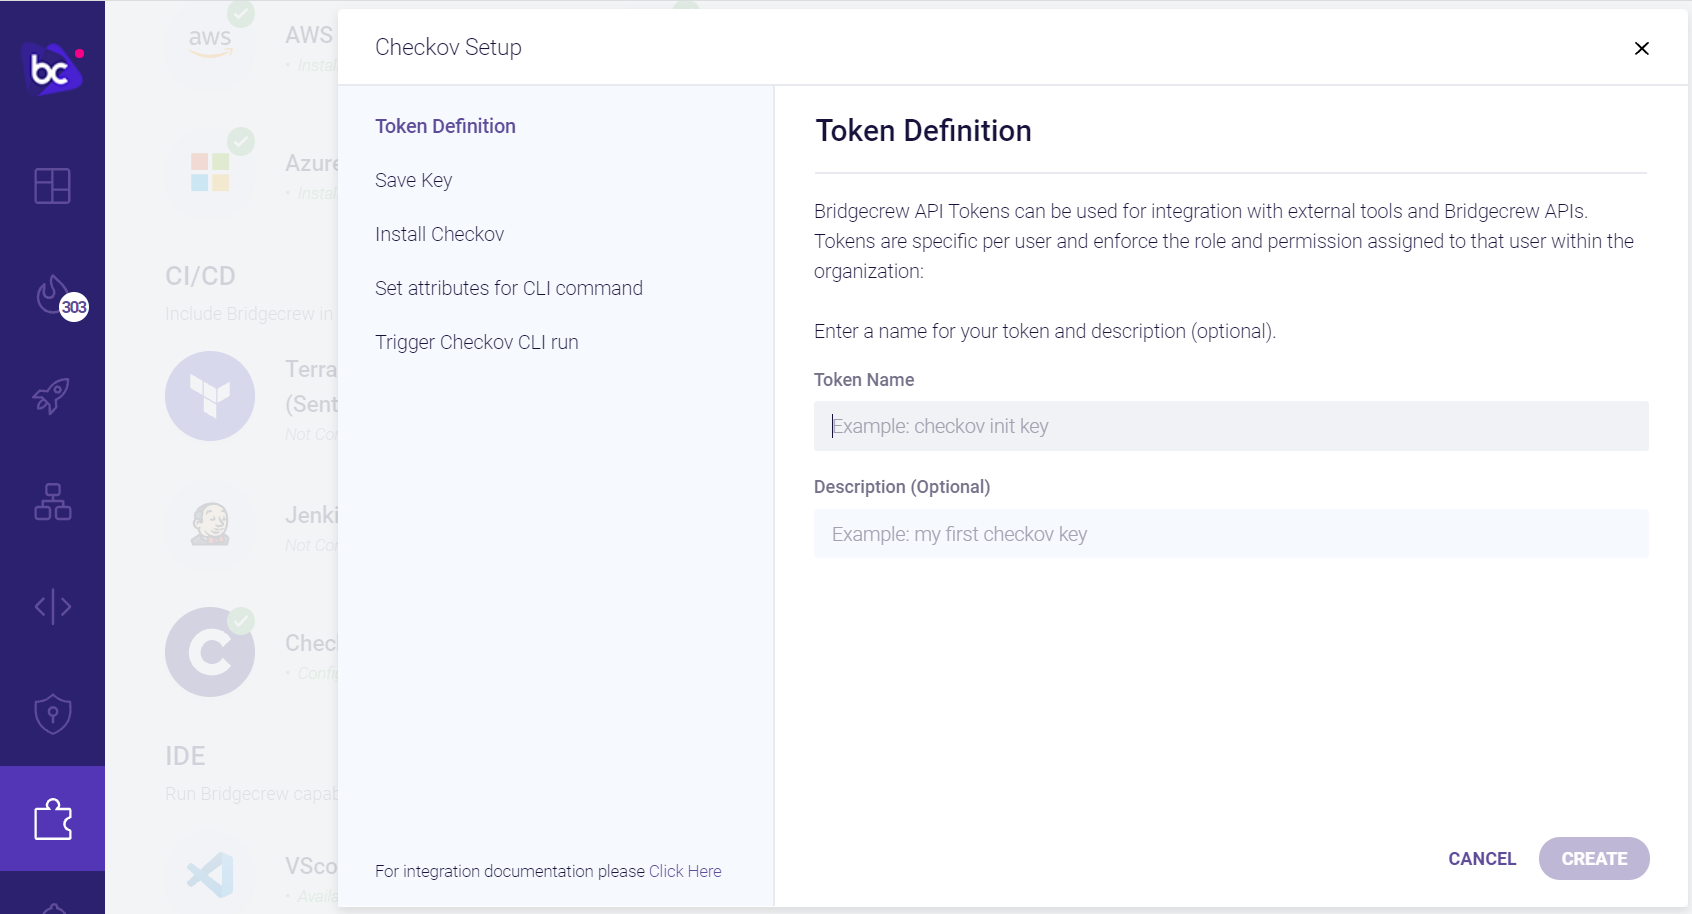The image size is (1692, 914).
Task: Open Incidents icon with 303 badge
Action: click(54, 296)
